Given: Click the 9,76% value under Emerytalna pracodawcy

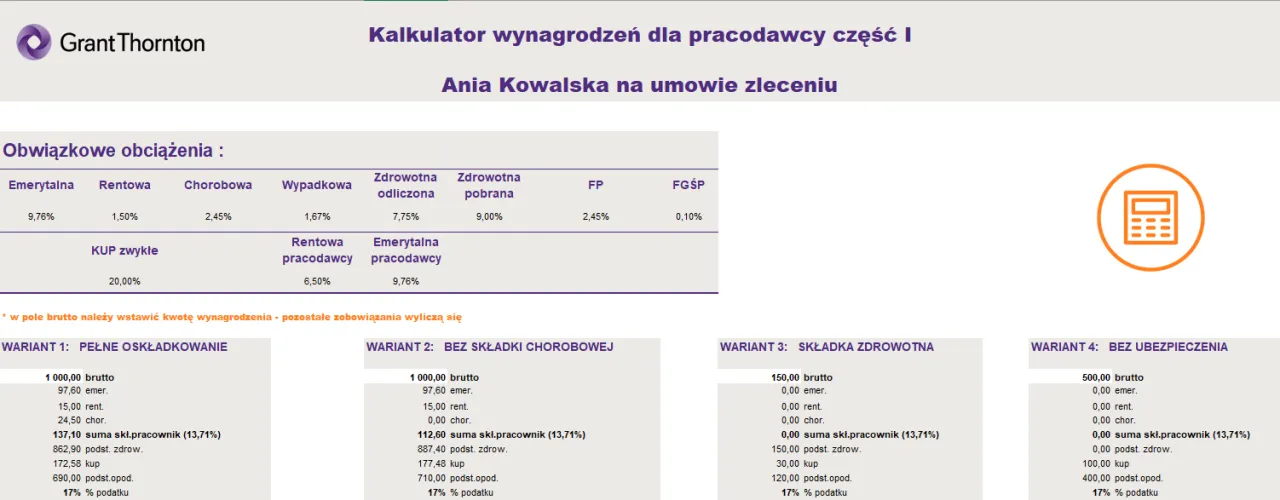Looking at the screenshot, I should pyautogui.click(x=405, y=281).
